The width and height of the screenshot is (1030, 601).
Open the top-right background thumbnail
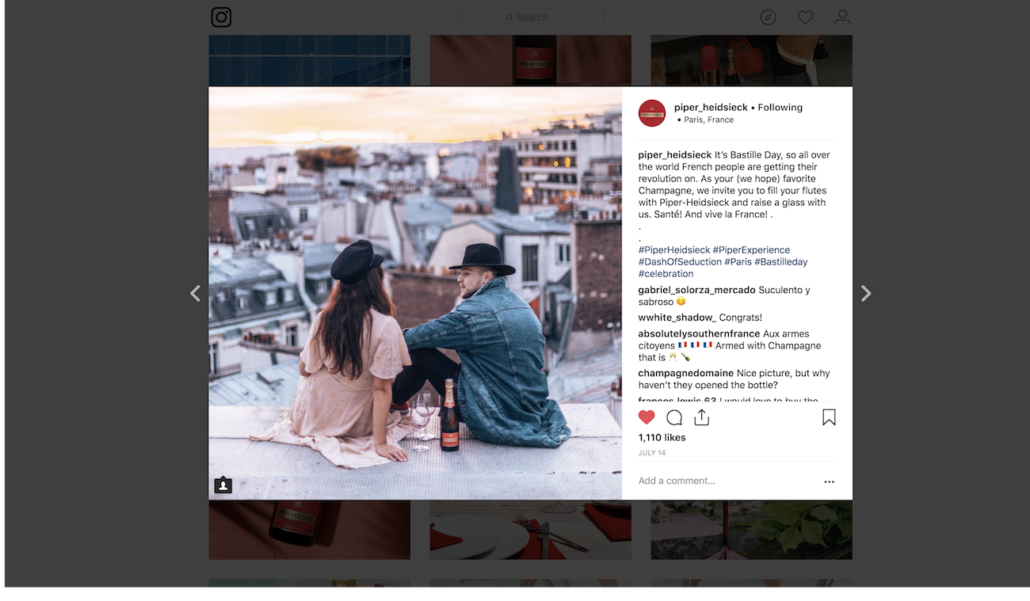(x=751, y=60)
